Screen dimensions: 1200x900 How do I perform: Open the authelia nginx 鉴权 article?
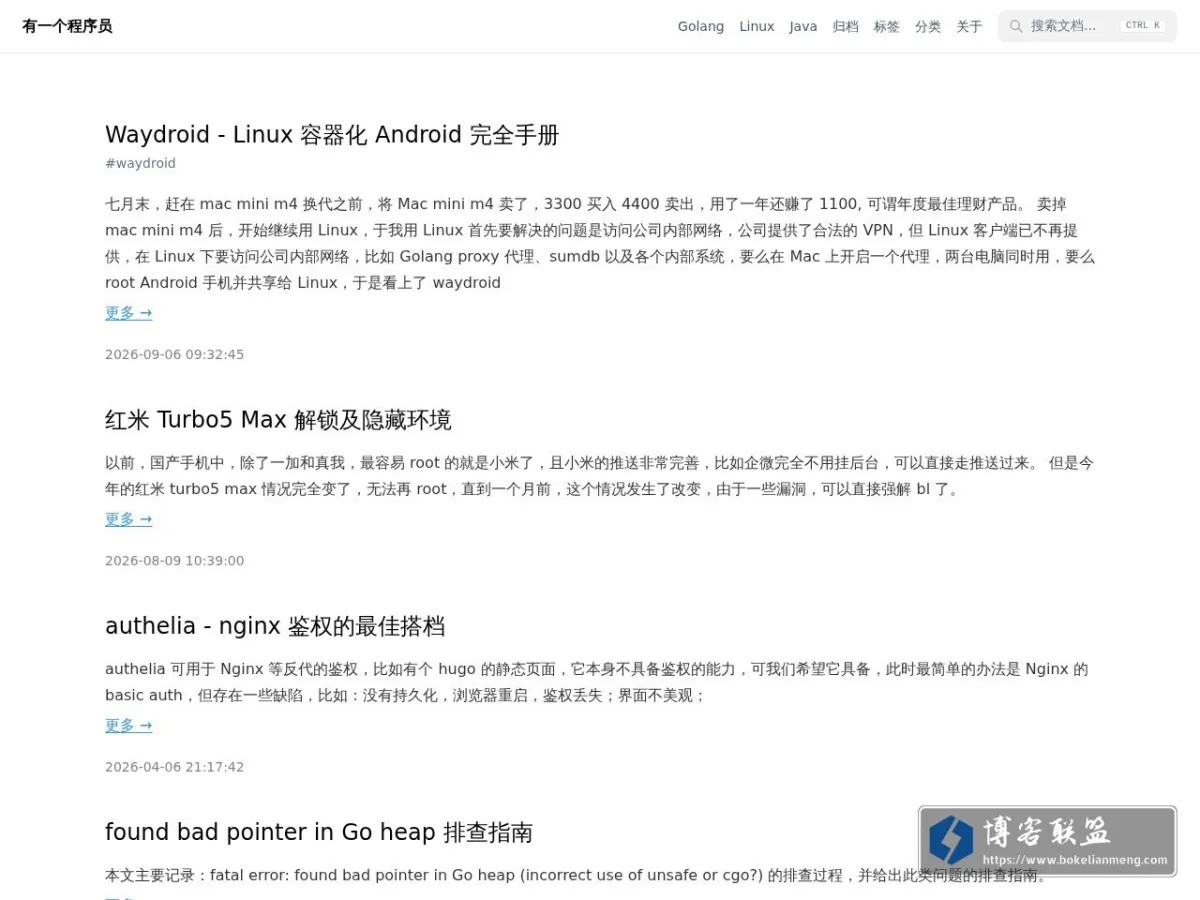275,626
